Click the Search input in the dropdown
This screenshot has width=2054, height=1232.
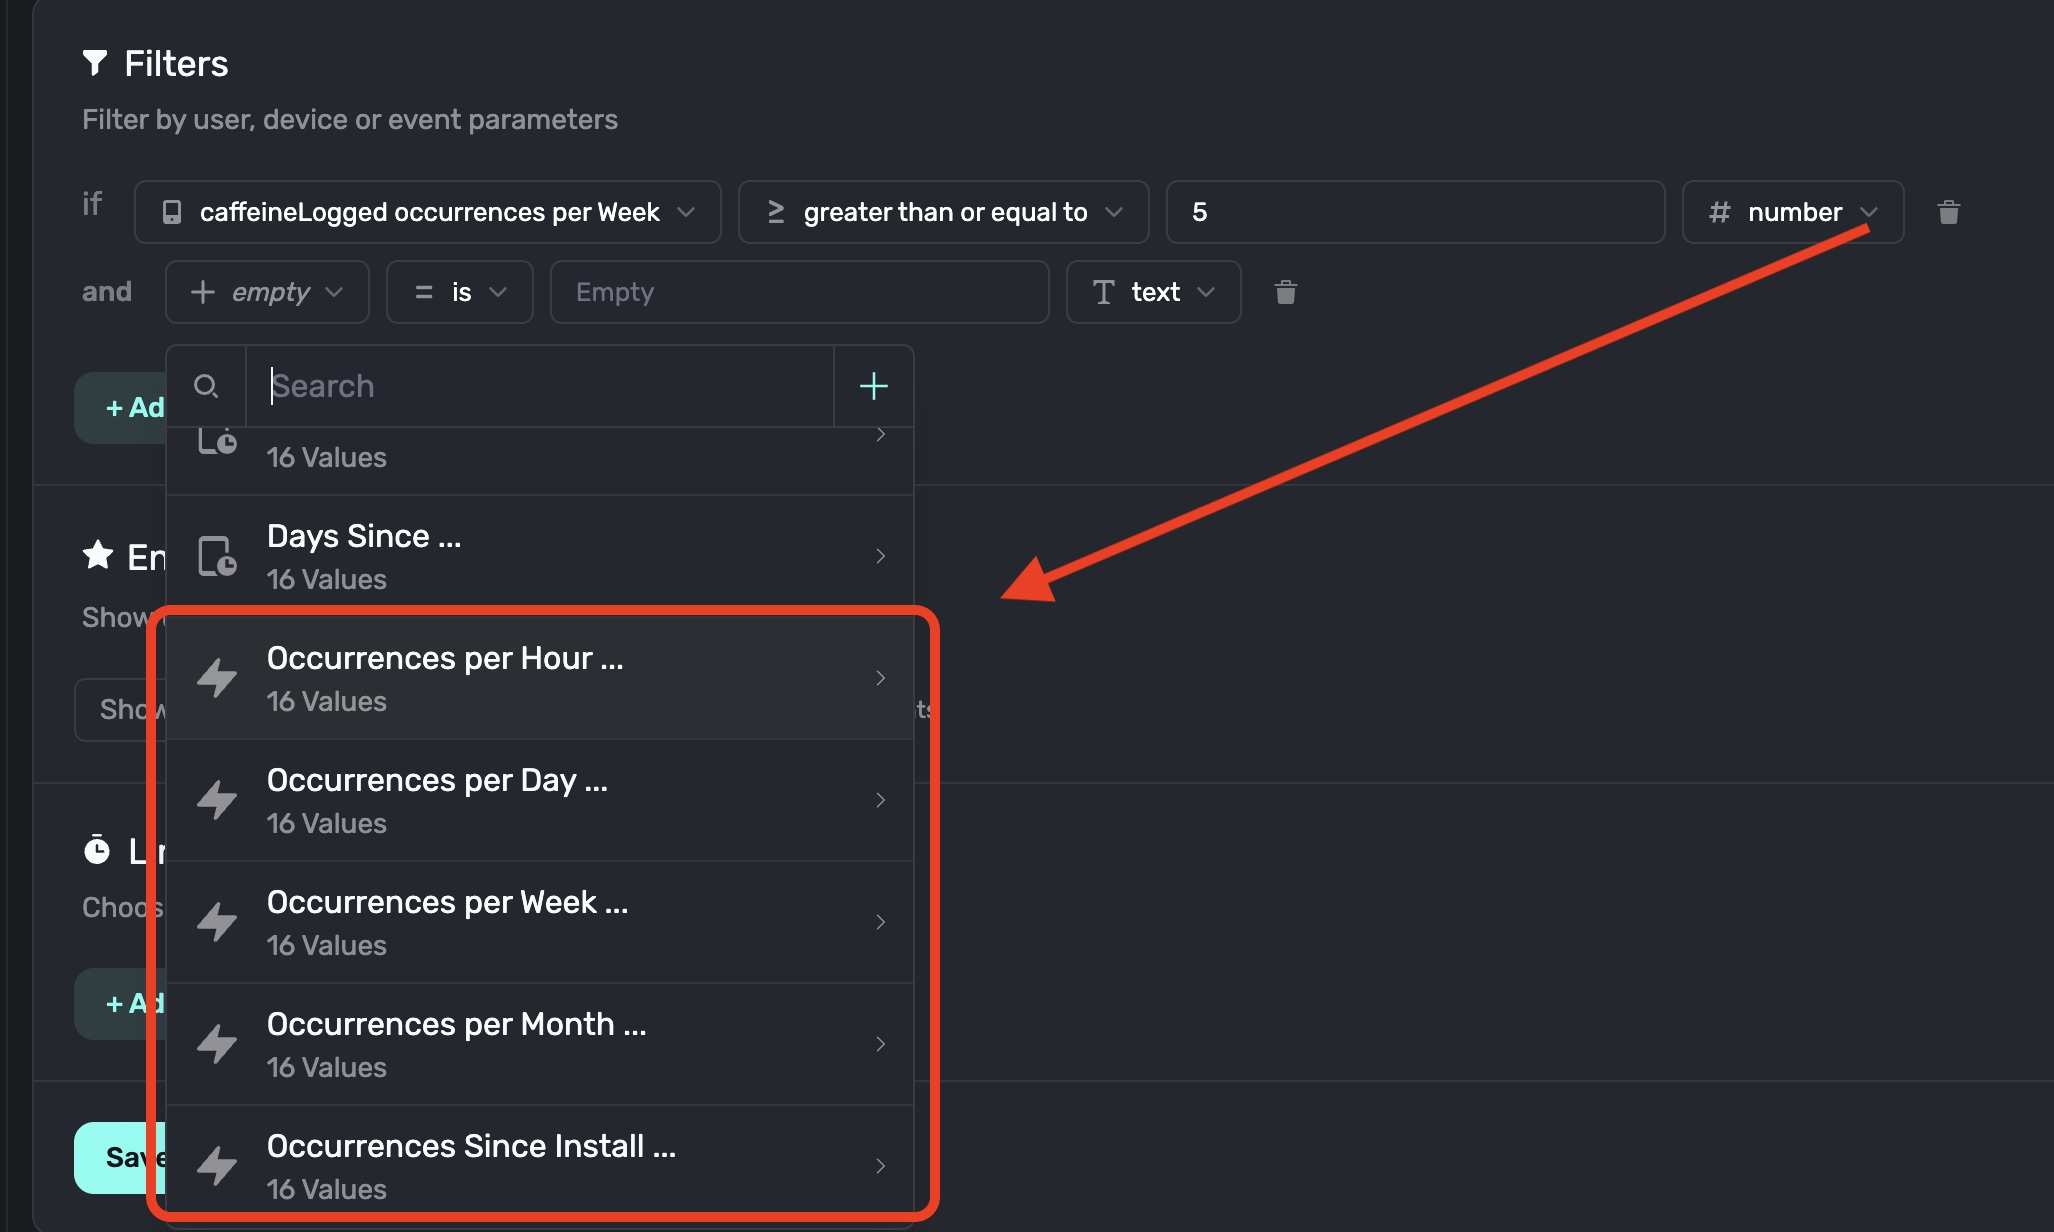540,386
